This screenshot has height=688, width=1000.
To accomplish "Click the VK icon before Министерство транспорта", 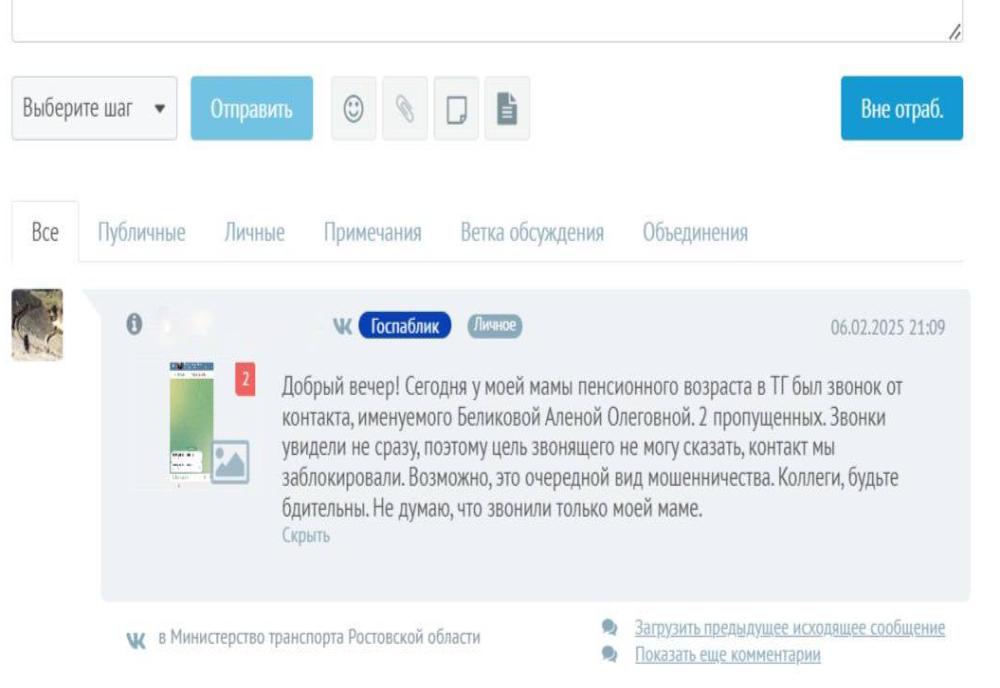I will pos(135,639).
